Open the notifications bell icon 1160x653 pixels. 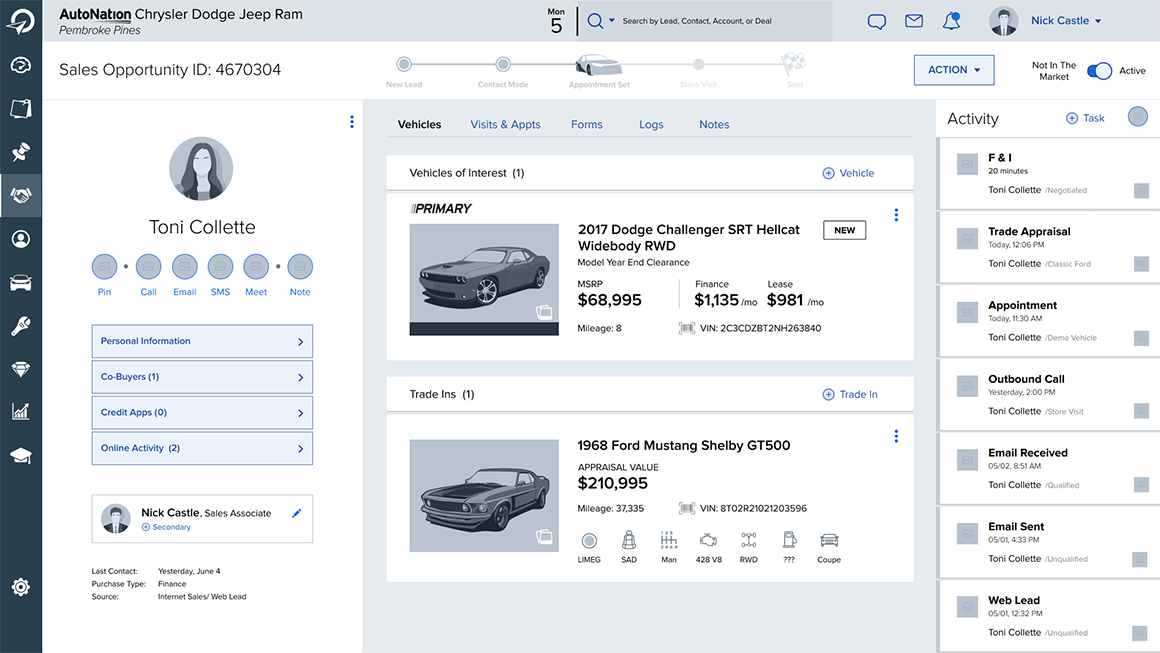tap(951, 21)
